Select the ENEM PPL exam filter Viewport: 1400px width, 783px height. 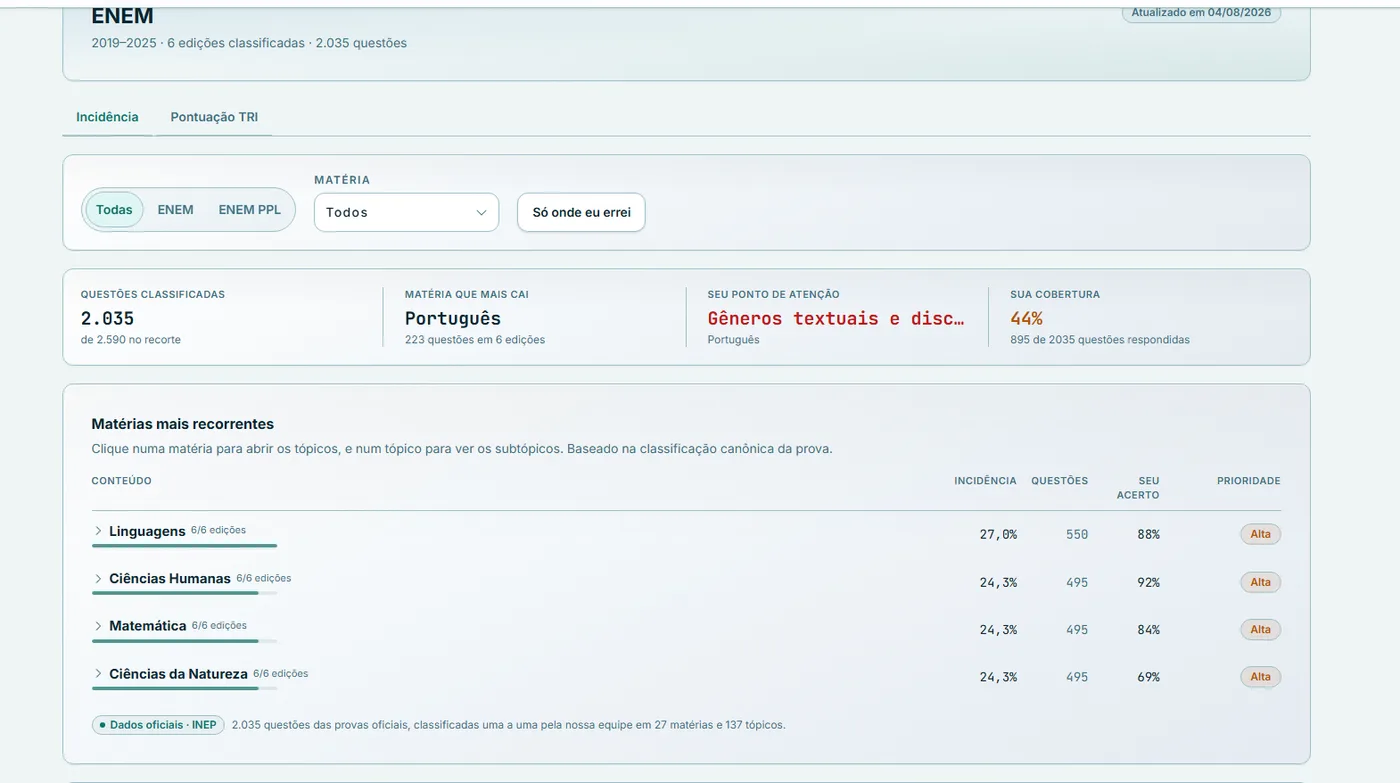(x=250, y=210)
